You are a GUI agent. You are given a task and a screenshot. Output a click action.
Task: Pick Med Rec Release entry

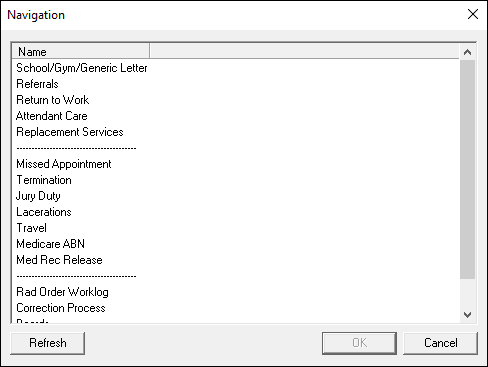(x=59, y=260)
